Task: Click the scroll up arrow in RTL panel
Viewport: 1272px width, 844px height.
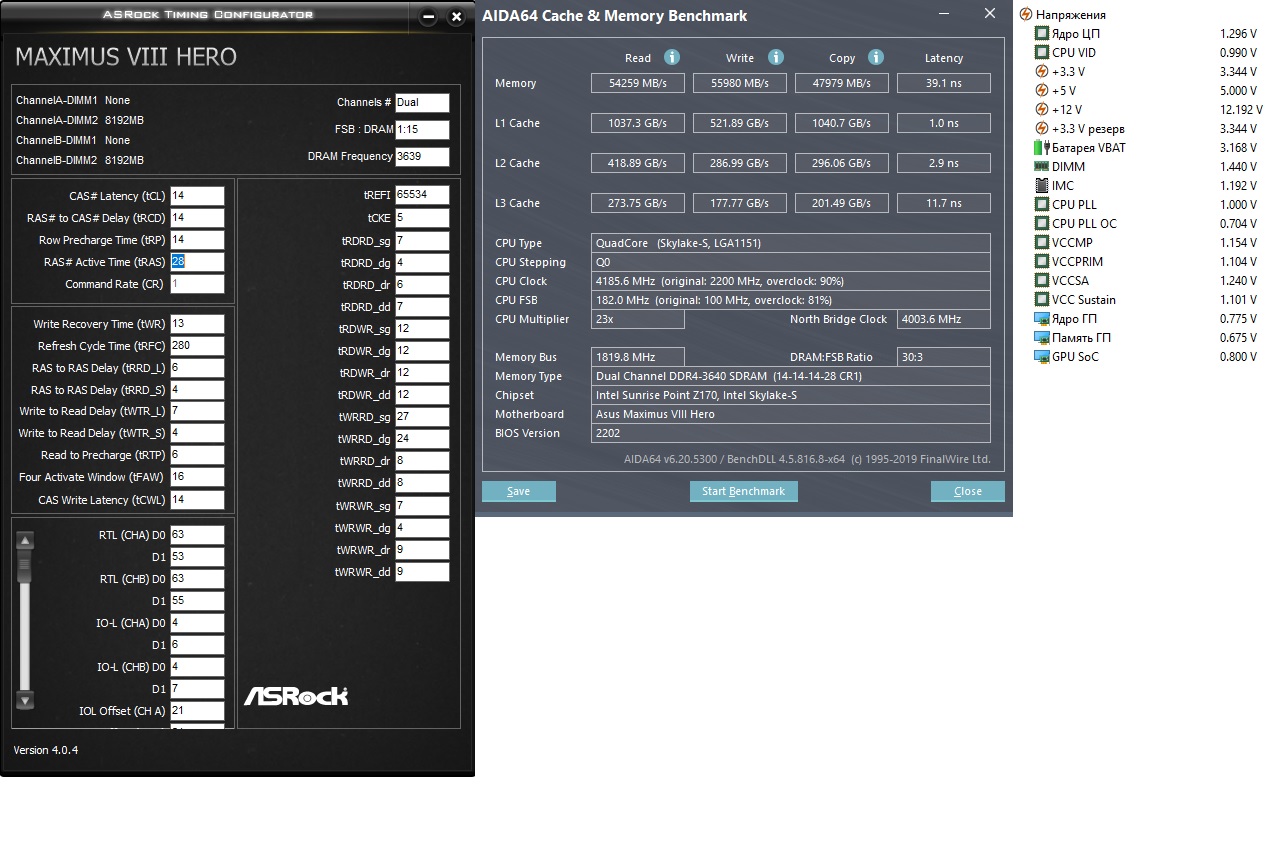Action: 26,541
